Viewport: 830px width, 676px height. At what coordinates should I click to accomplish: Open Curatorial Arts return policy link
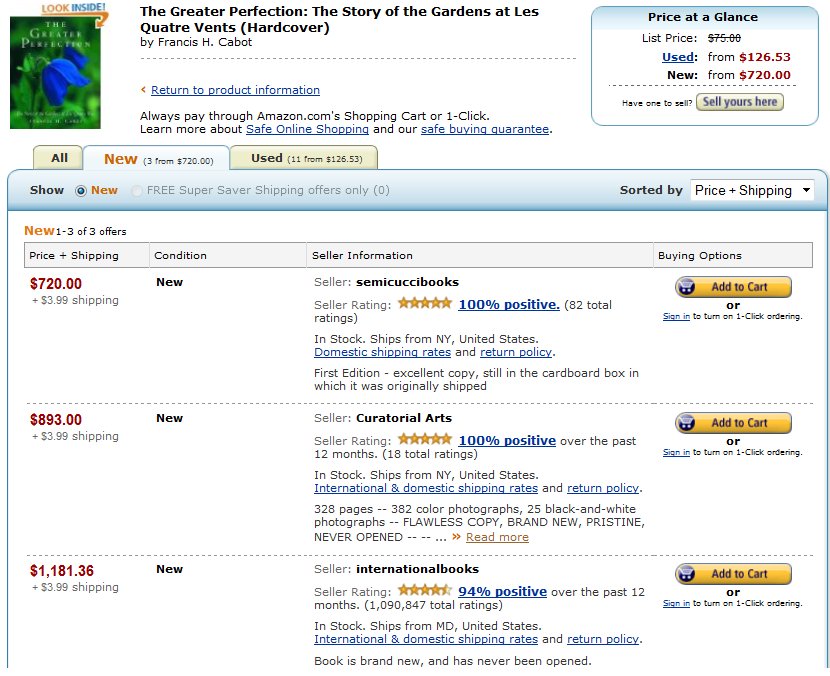click(602, 488)
